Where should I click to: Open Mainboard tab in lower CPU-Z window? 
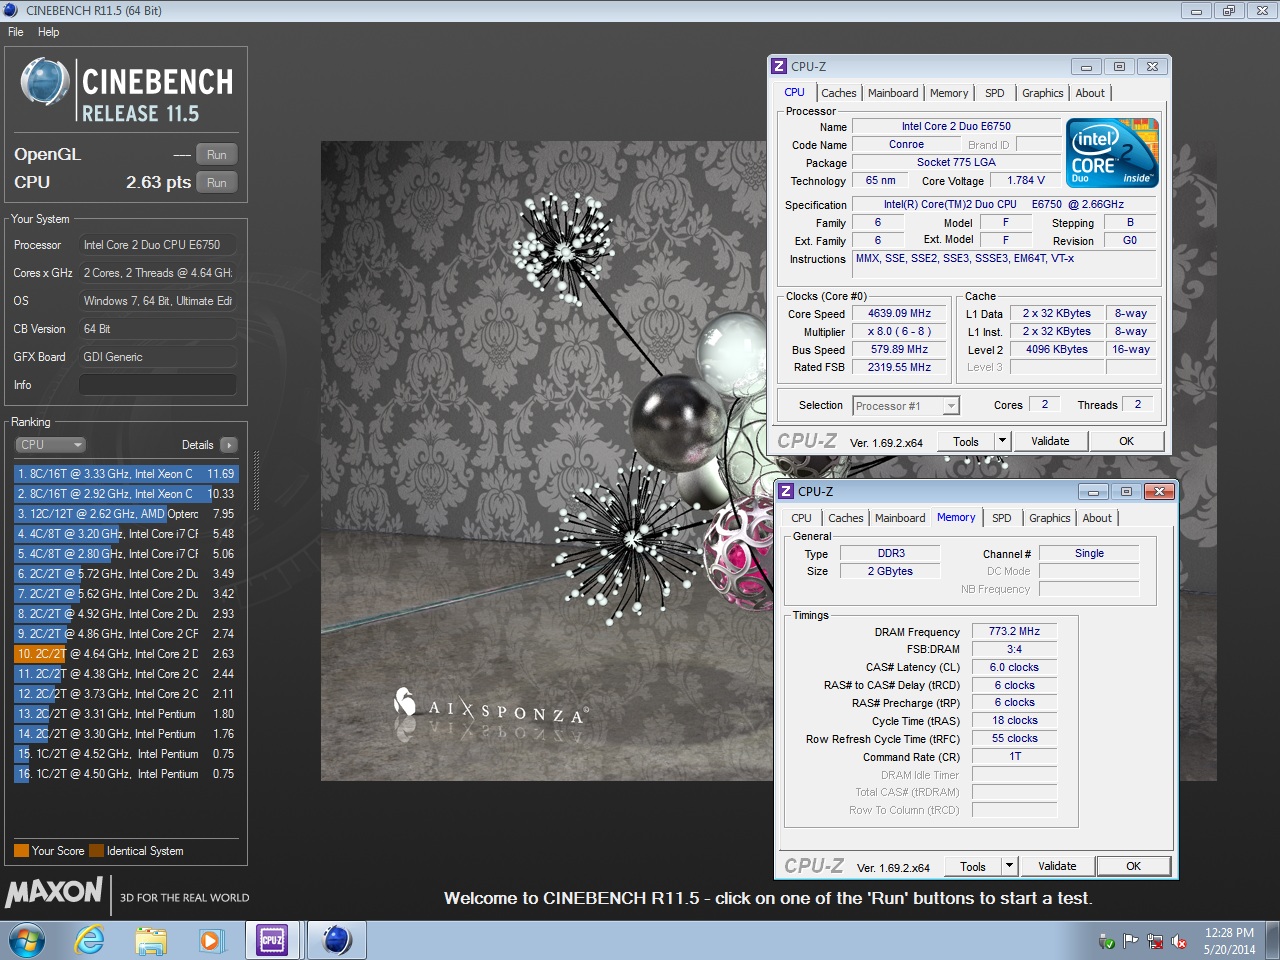[x=900, y=518]
